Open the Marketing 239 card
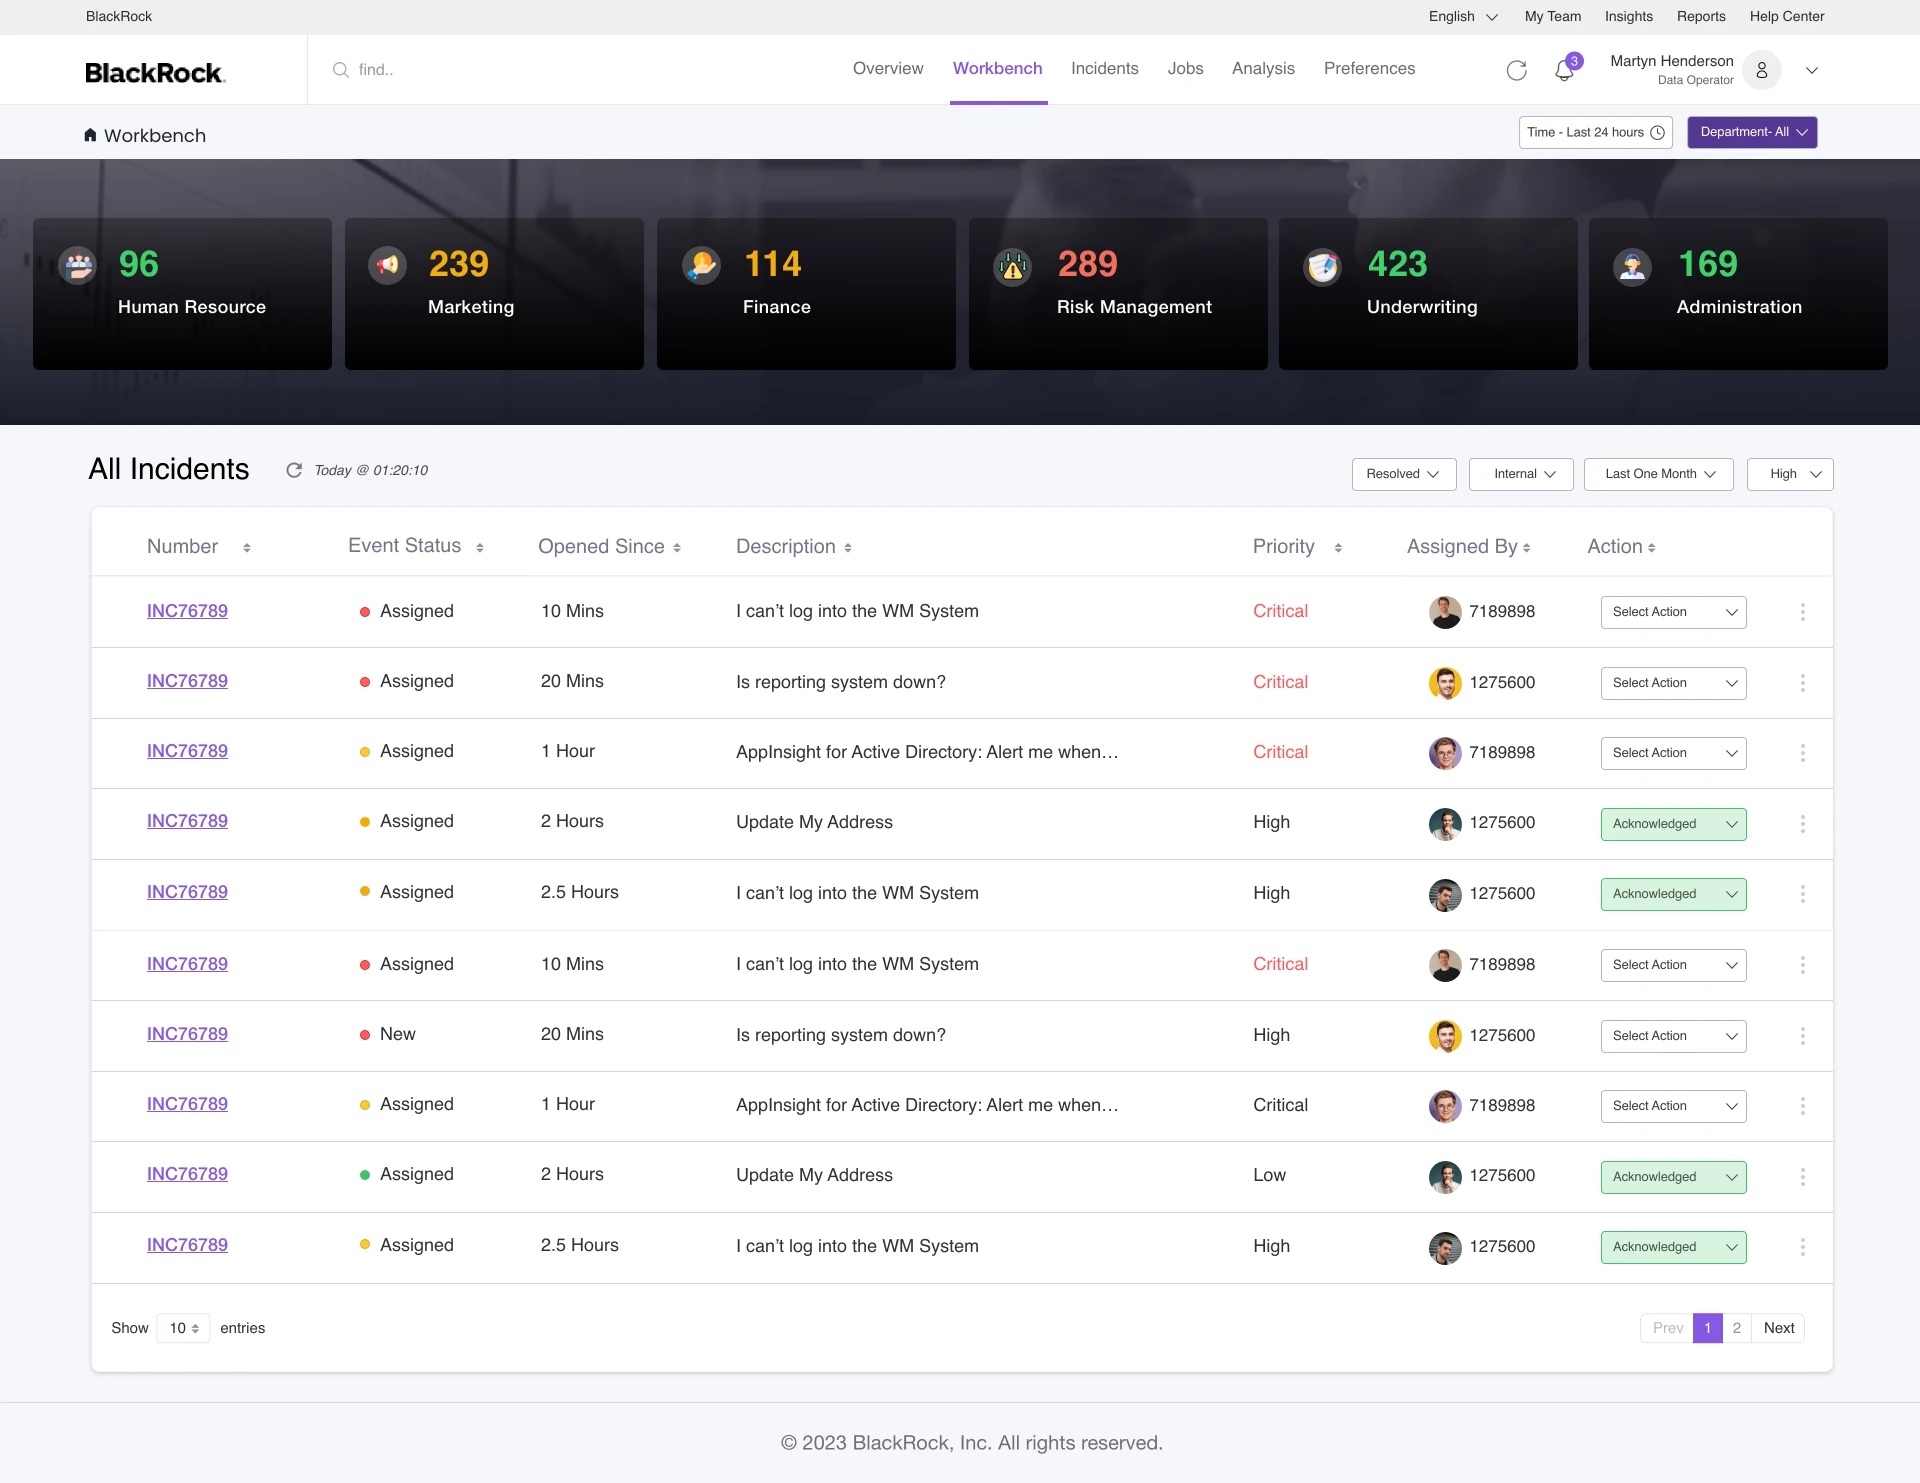 point(494,294)
